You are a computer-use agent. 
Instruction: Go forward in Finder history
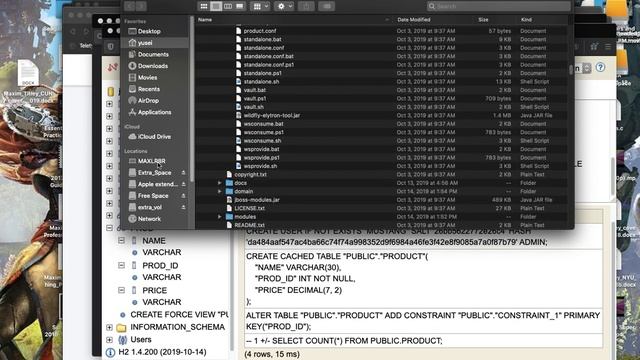pos(141,6)
